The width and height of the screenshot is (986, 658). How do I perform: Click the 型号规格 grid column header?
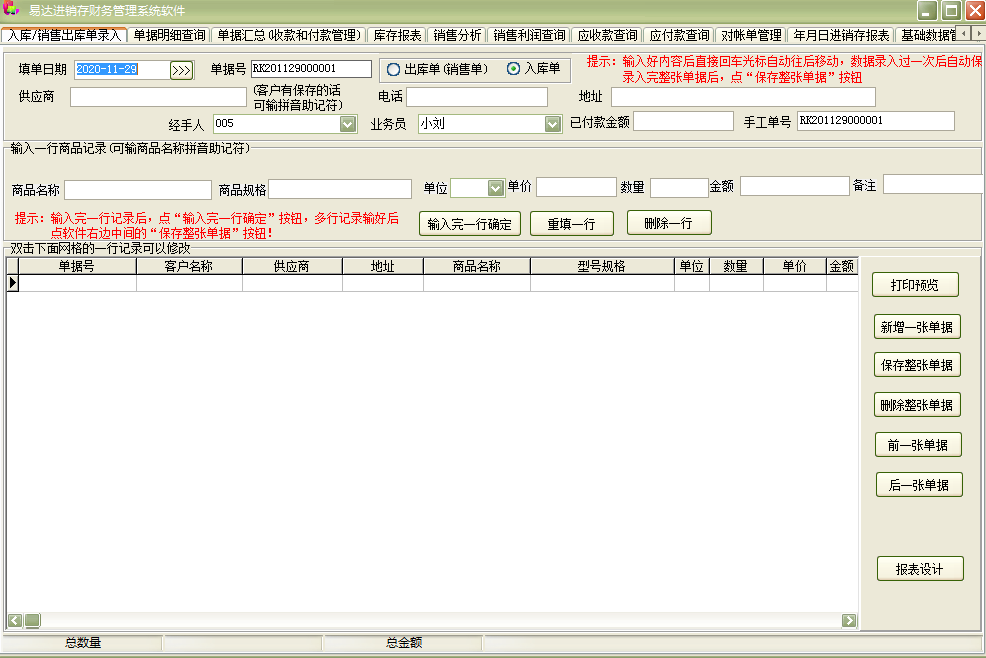click(x=602, y=266)
